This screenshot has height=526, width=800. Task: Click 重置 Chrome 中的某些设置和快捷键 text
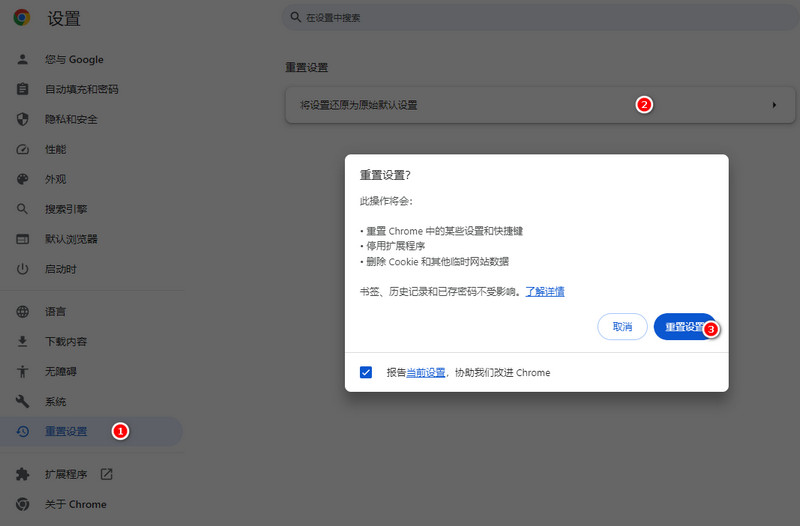pyautogui.click(x=444, y=231)
